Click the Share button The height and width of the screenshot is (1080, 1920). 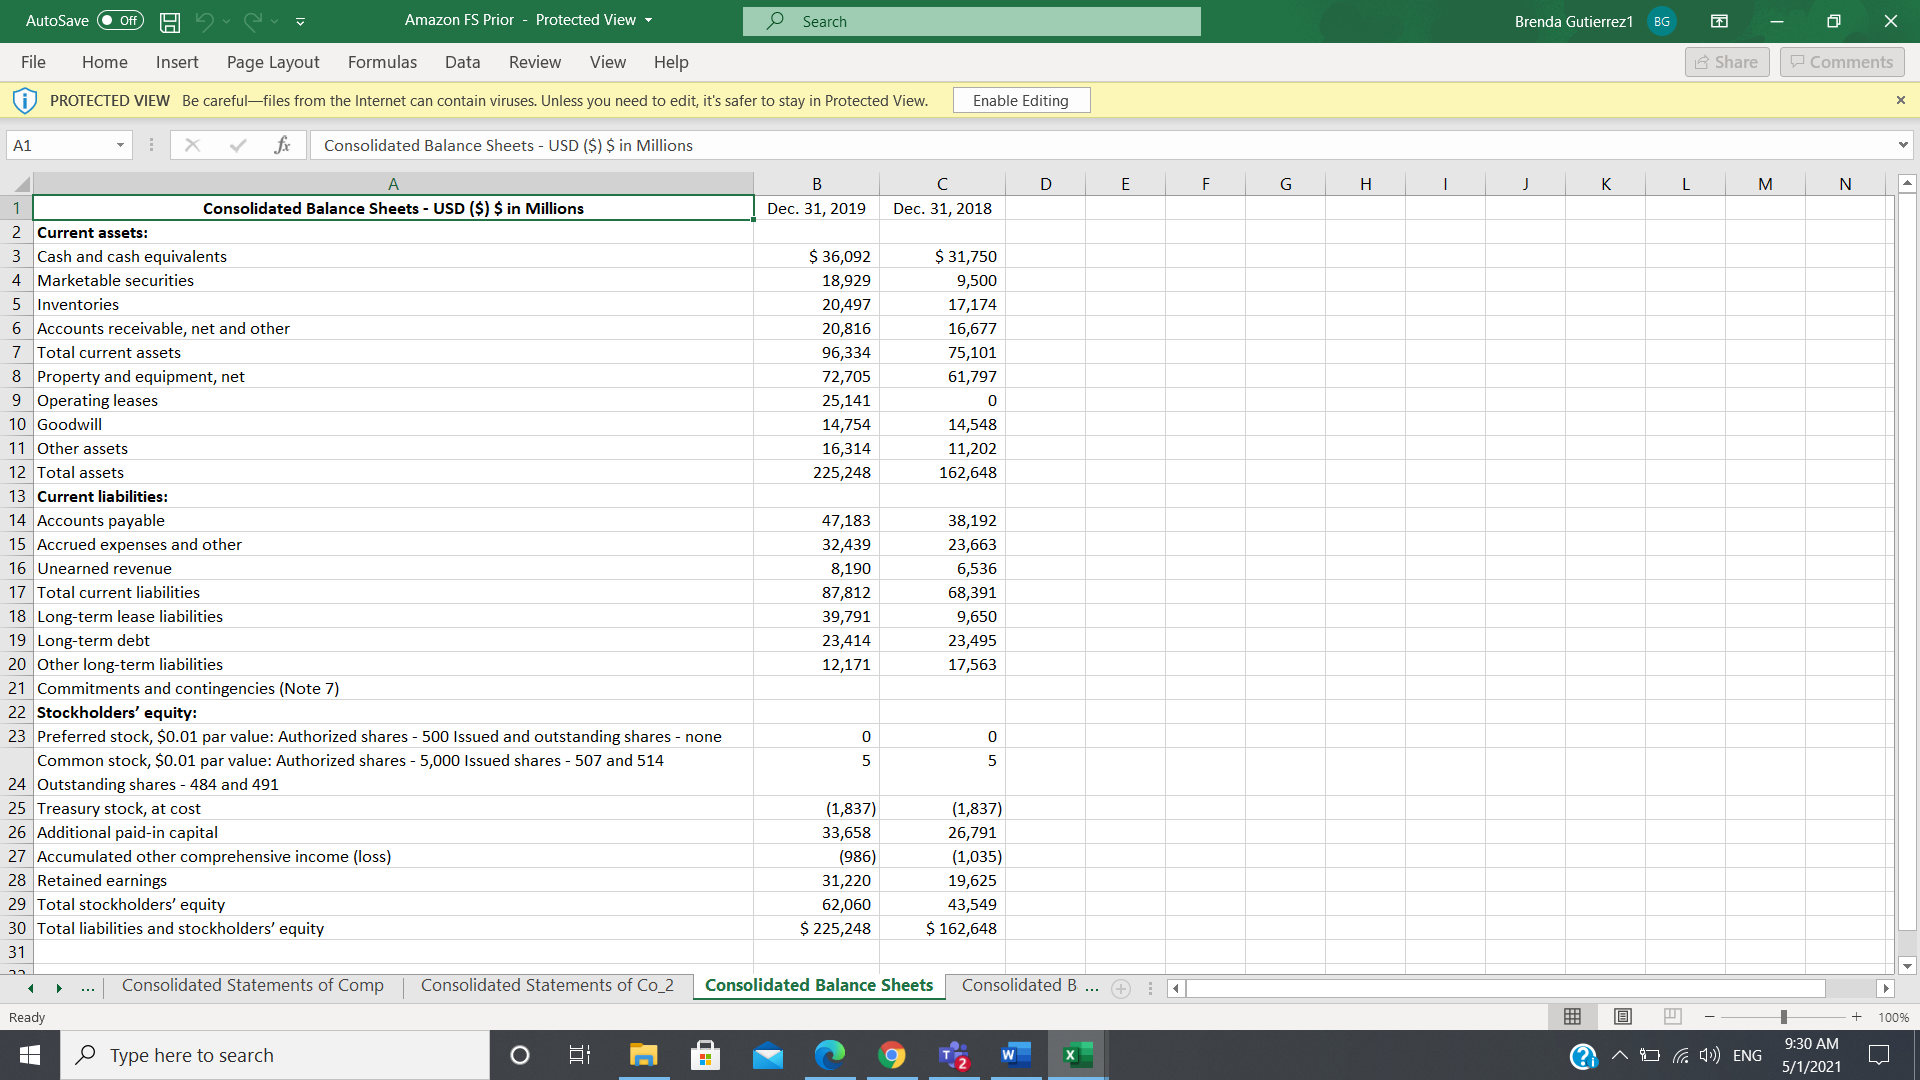pyautogui.click(x=1727, y=61)
